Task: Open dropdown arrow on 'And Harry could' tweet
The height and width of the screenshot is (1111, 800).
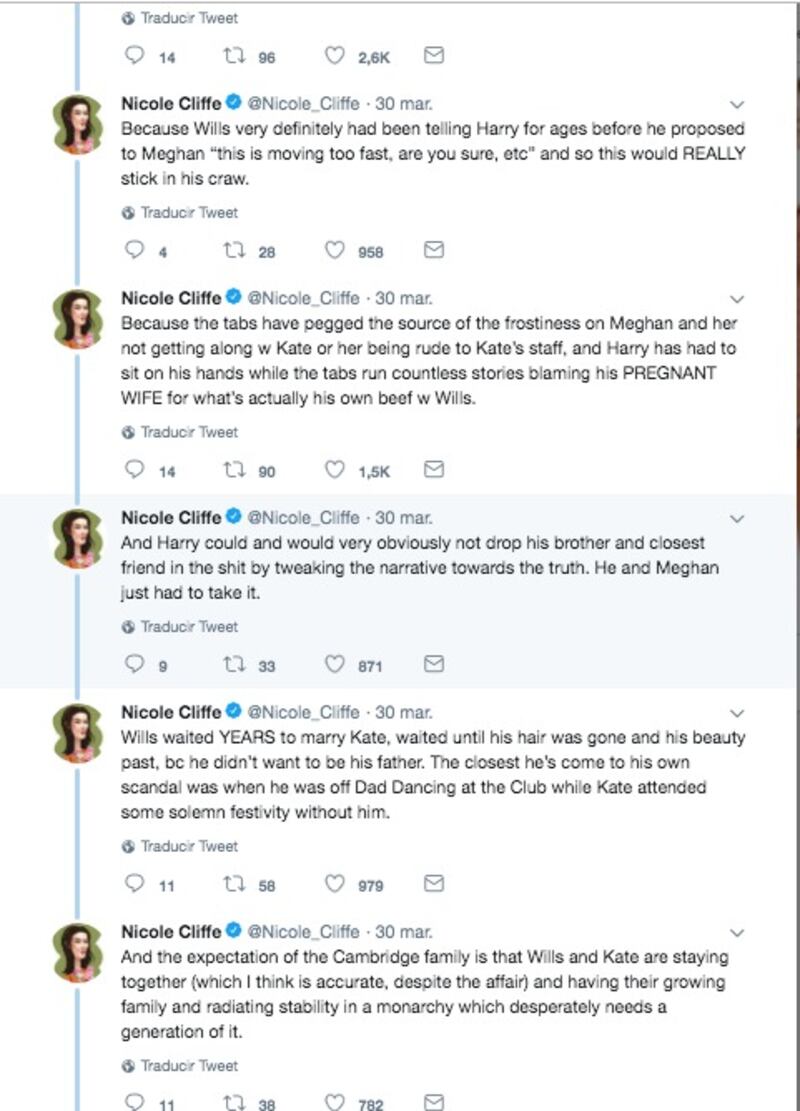Action: (x=737, y=519)
